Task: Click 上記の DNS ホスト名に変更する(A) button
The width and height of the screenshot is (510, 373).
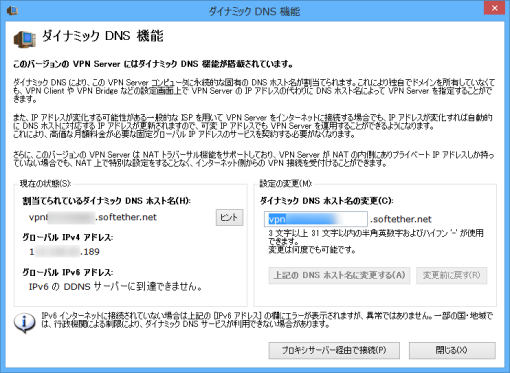Action: click(x=339, y=275)
